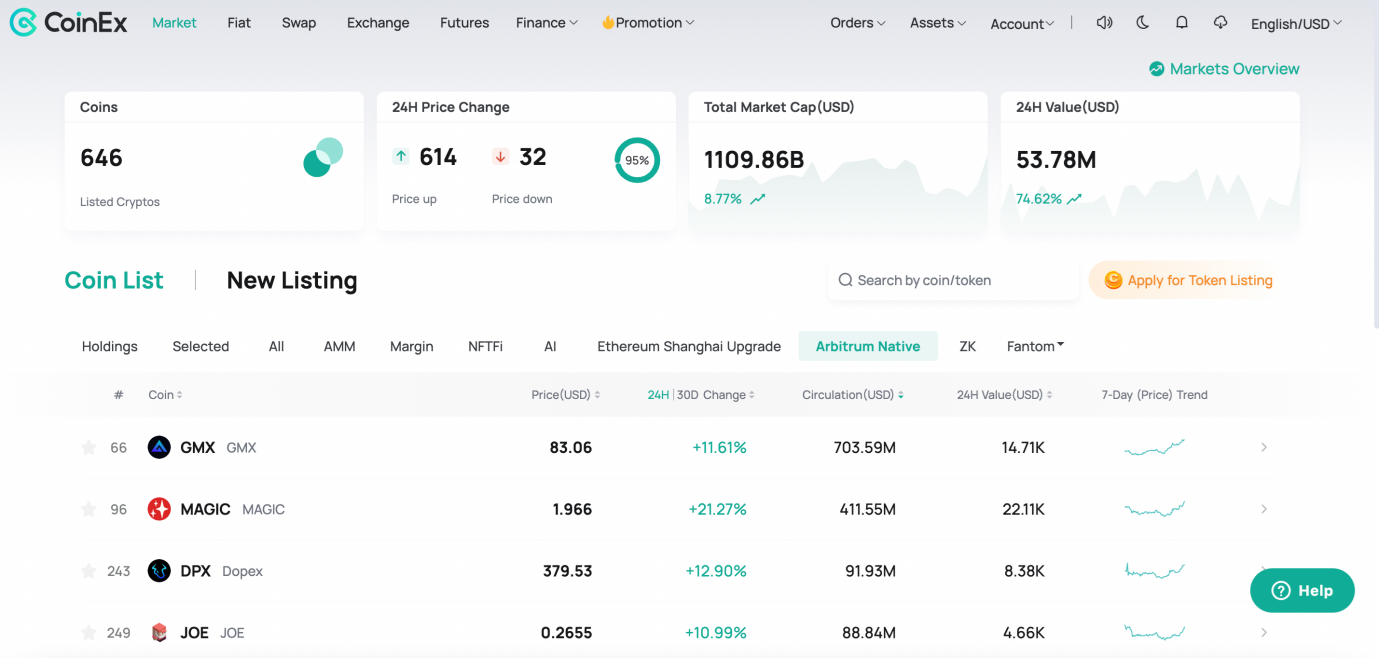The height and width of the screenshot is (658, 1379).
Task: Open MAGIC row details arrow
Action: click(1264, 509)
